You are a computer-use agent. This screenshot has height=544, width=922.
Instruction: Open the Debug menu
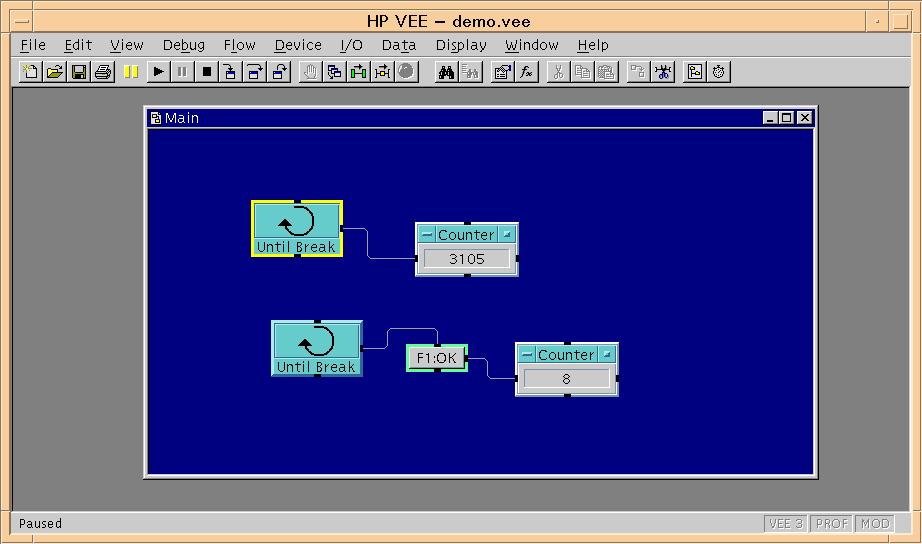click(x=183, y=45)
